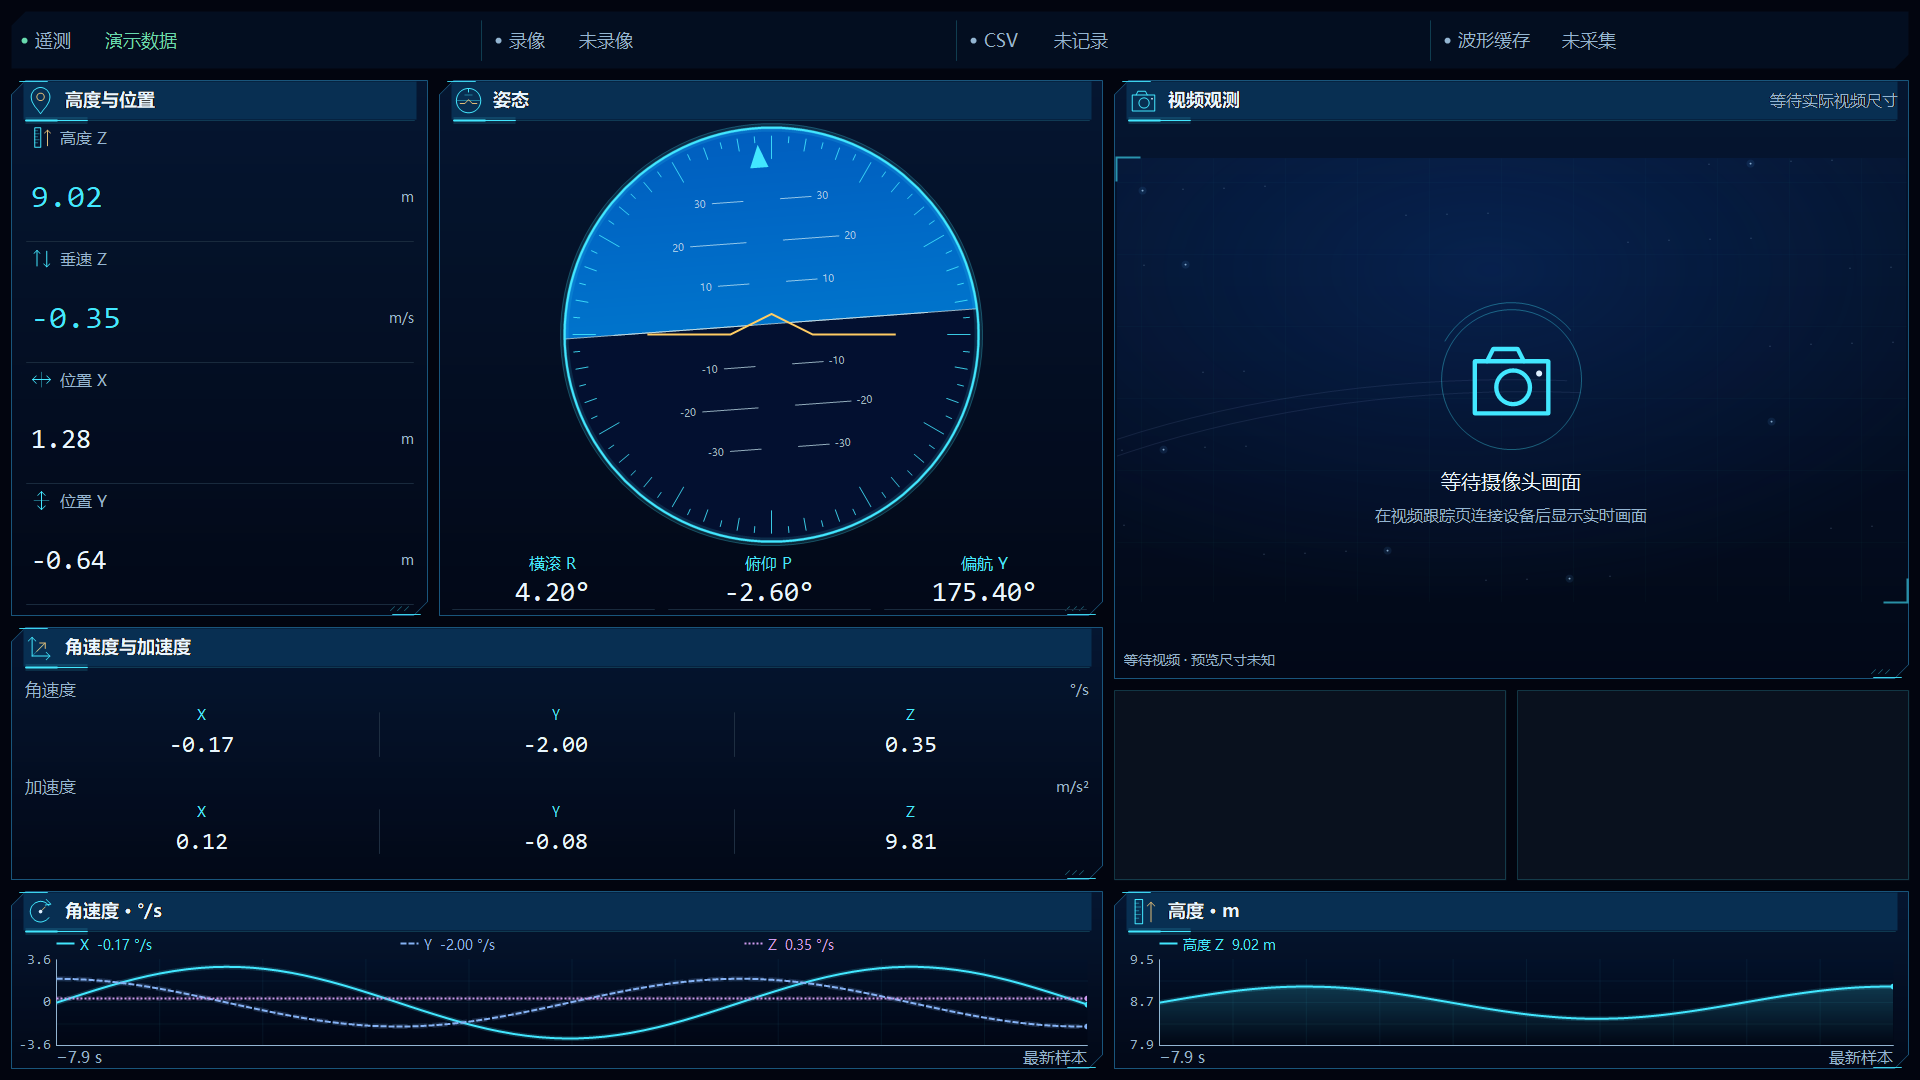
Task: Click the Y legend entry in angular rate chart
Action: pos(447,944)
